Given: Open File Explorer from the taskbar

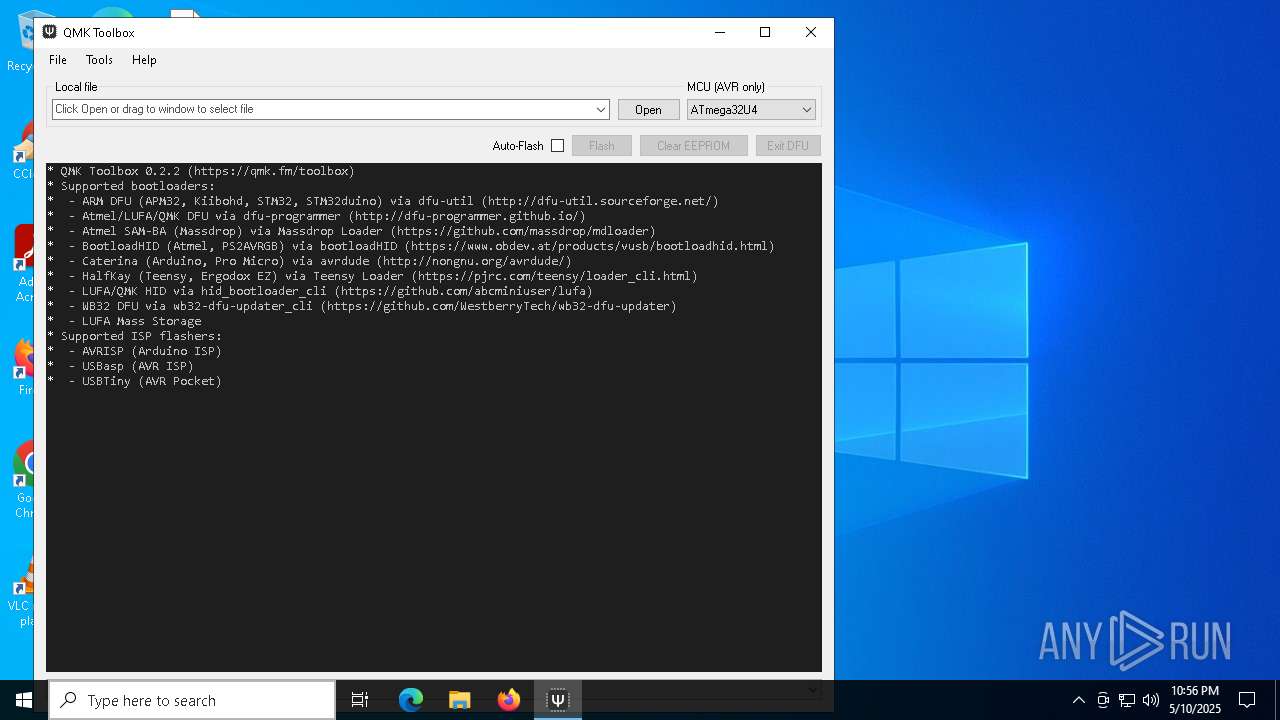Looking at the screenshot, I should tap(459, 700).
